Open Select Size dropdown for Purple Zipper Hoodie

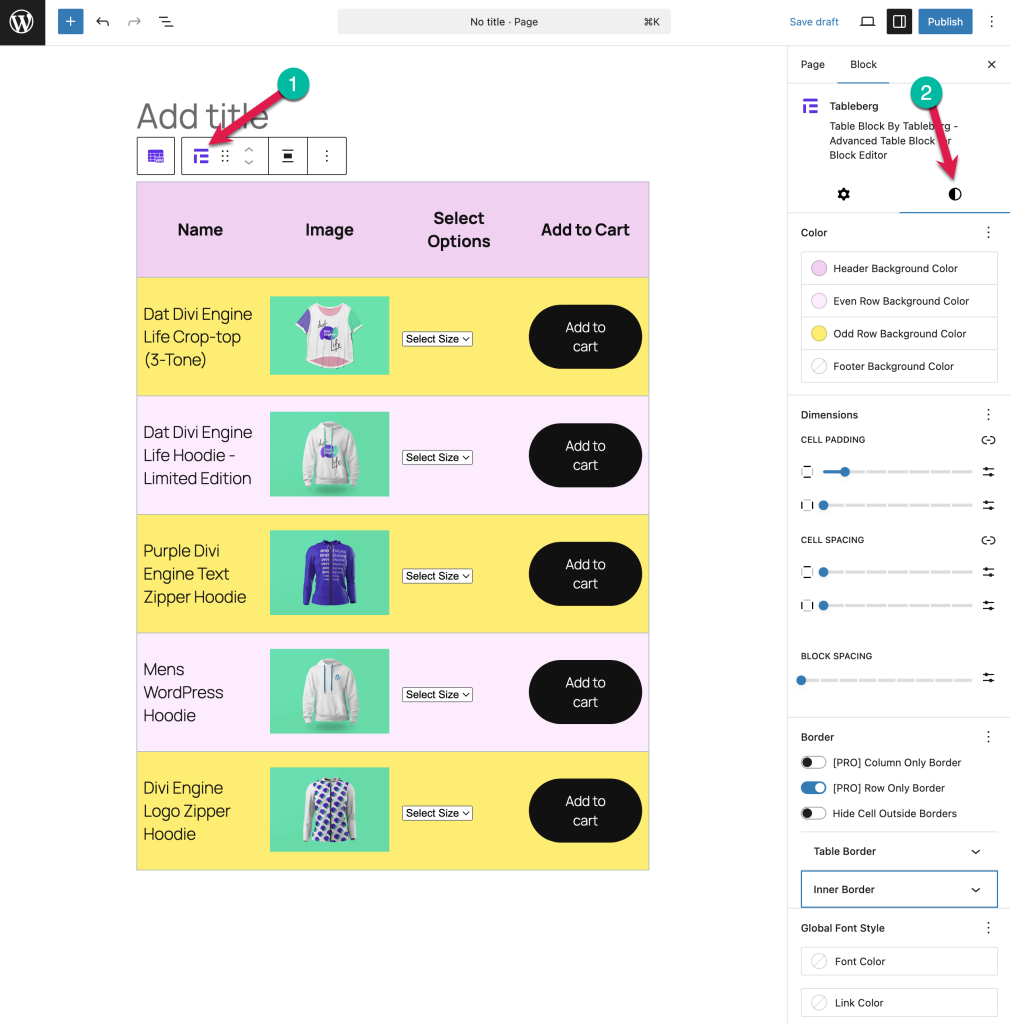point(437,576)
